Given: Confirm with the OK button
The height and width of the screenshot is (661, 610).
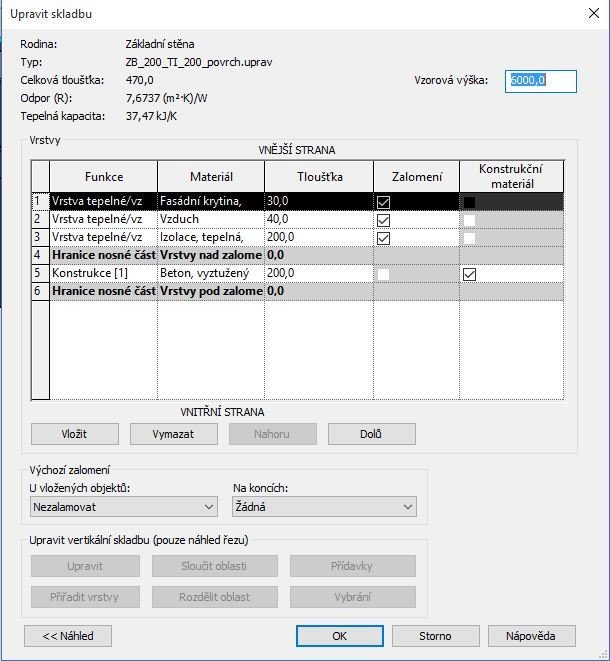Looking at the screenshot, I should (x=340, y=636).
